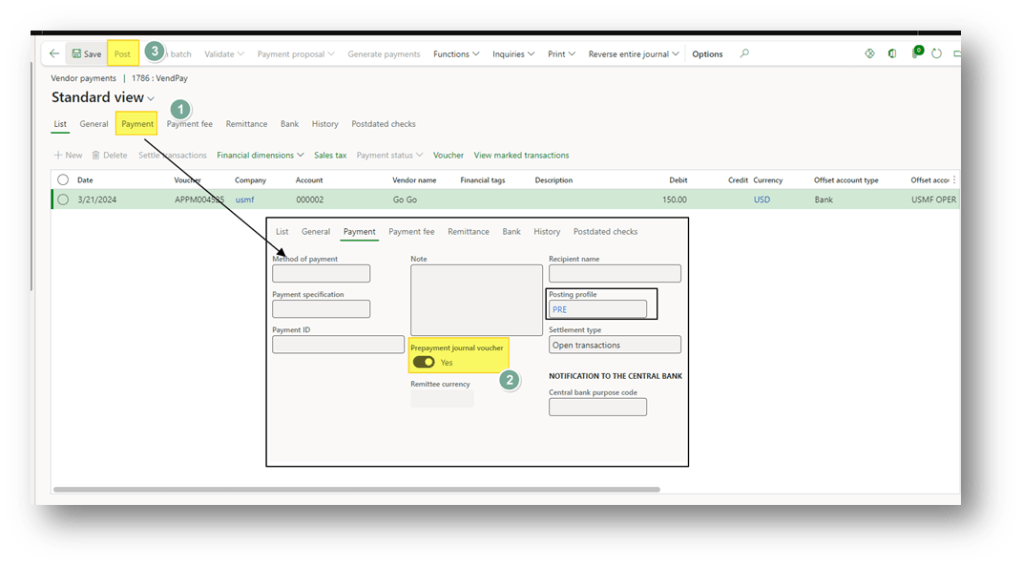Click the horizontal scrollbar at the bottom

coord(355,490)
